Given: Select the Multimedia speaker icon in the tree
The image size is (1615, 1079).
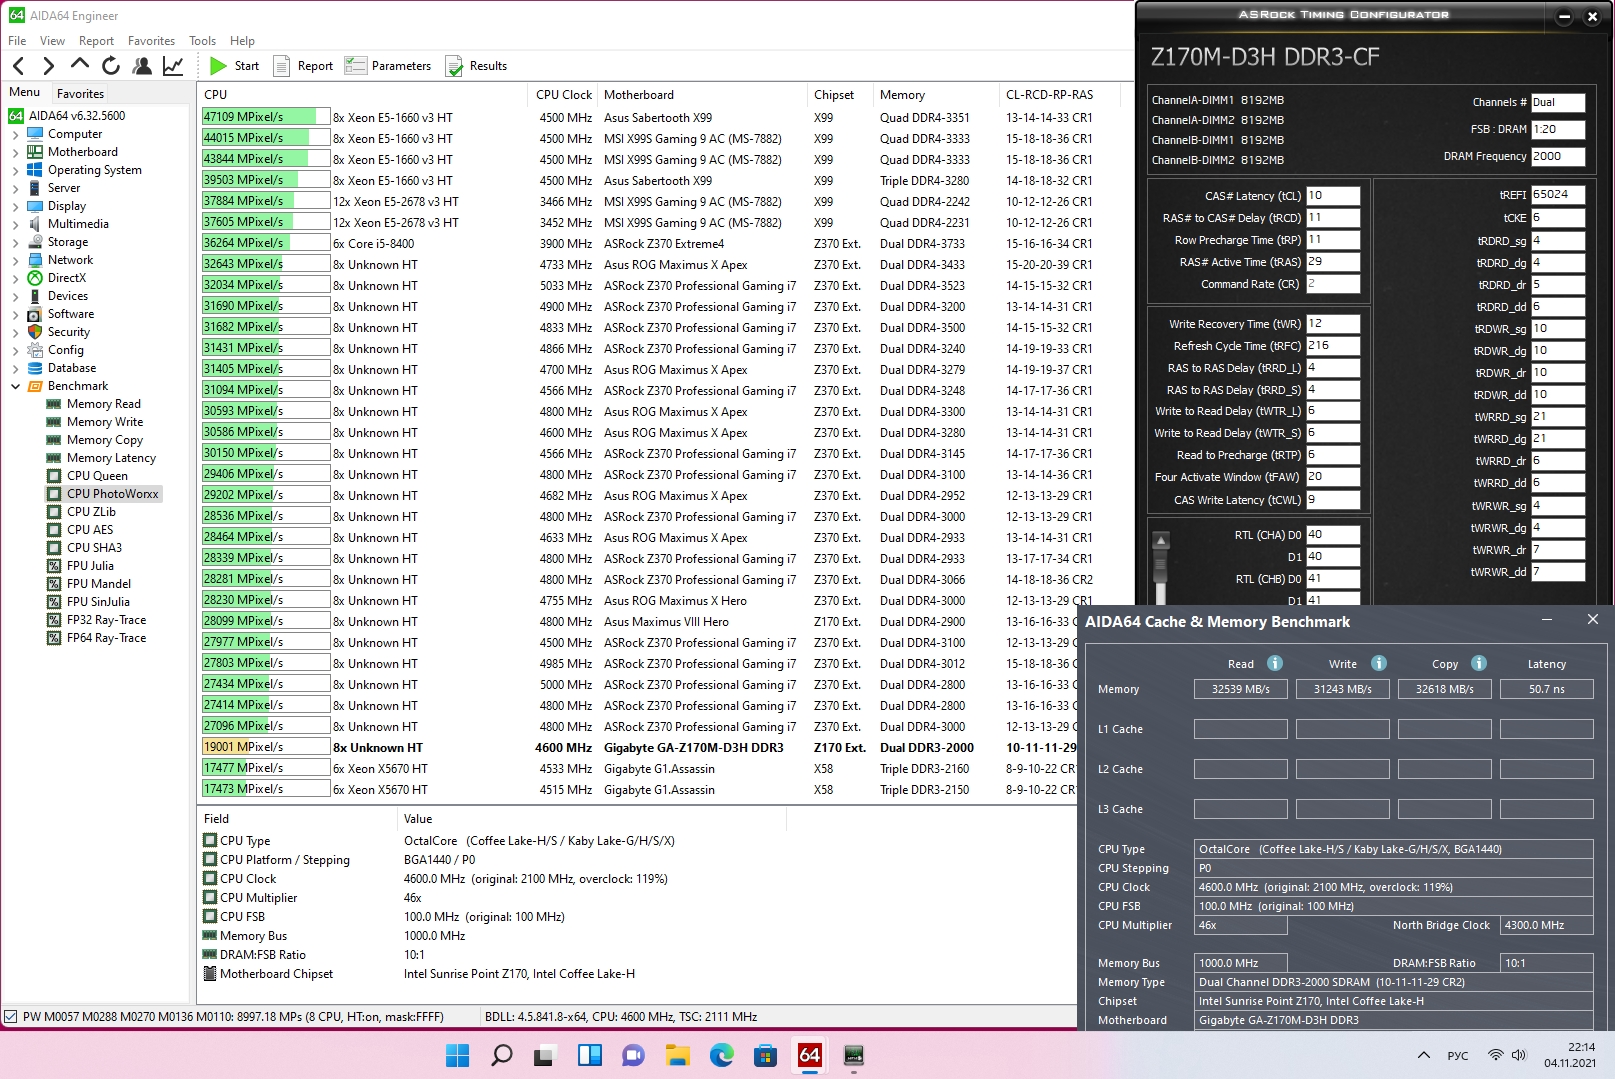Looking at the screenshot, I should [x=35, y=224].
